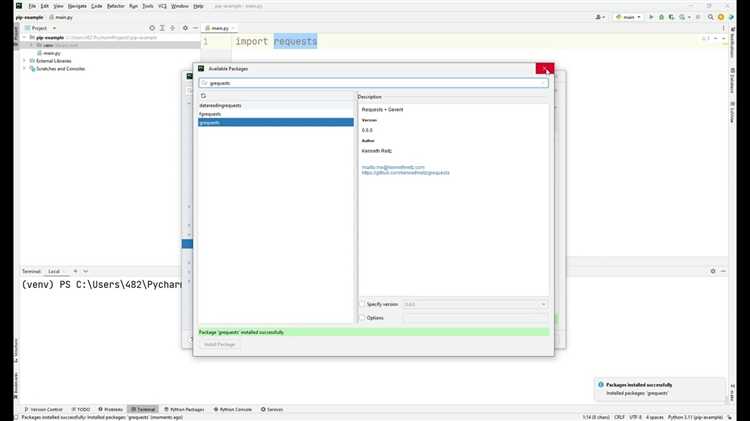Click the CRLF line separator widget

(x=619, y=418)
